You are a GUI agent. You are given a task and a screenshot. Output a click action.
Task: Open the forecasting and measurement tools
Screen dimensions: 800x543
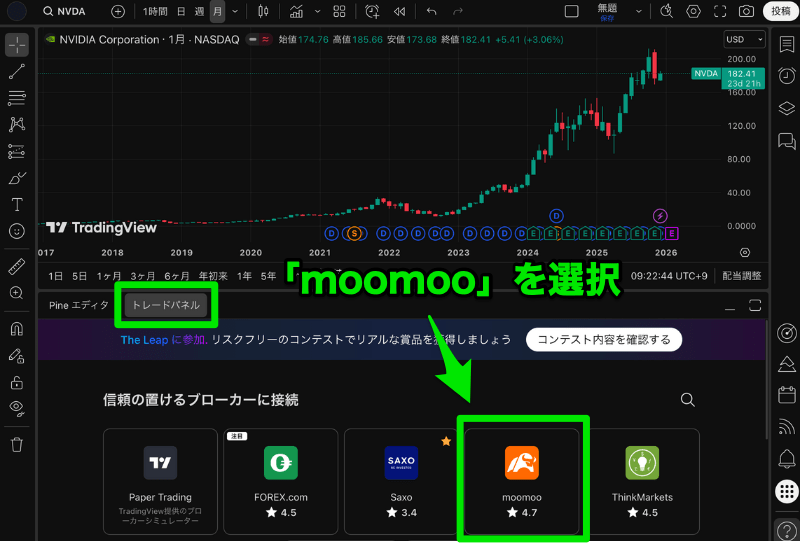tap(17, 151)
